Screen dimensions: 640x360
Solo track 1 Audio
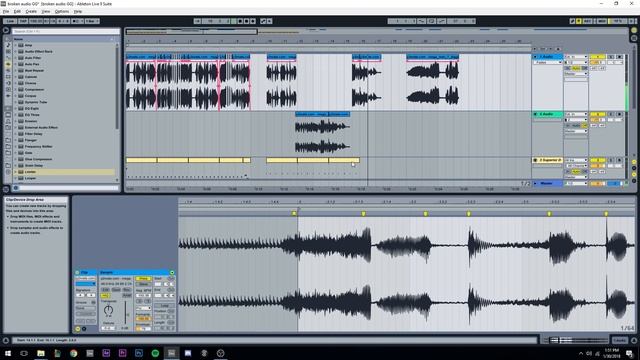tap(611, 57)
